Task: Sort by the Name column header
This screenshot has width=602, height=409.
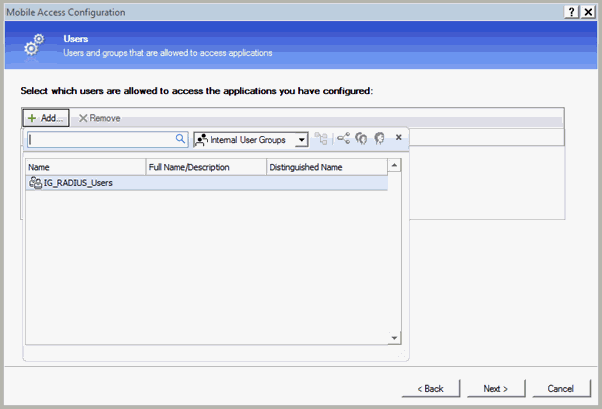Action: pyautogui.click(x=85, y=167)
